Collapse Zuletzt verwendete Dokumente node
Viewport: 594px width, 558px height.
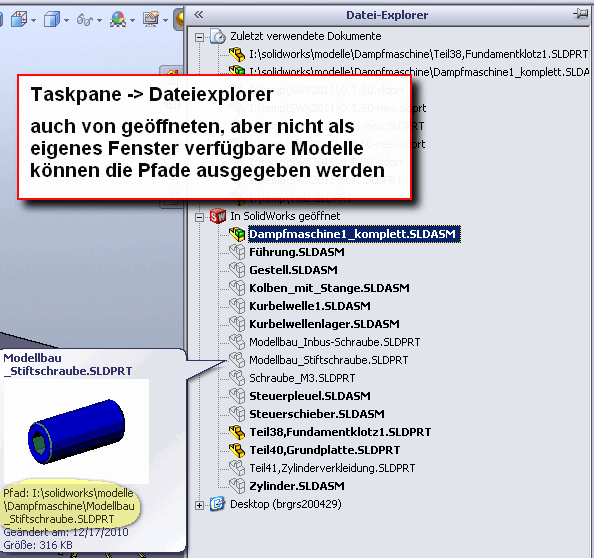tap(199, 37)
